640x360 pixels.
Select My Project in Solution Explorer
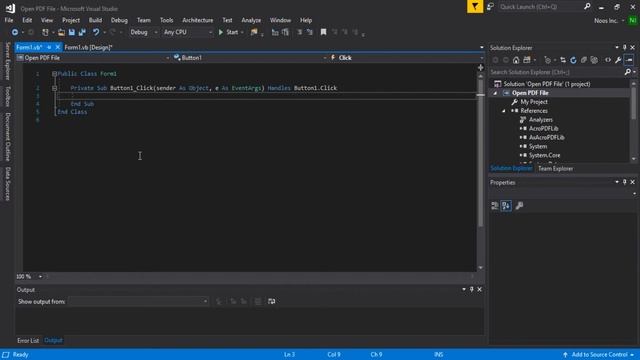[534, 102]
